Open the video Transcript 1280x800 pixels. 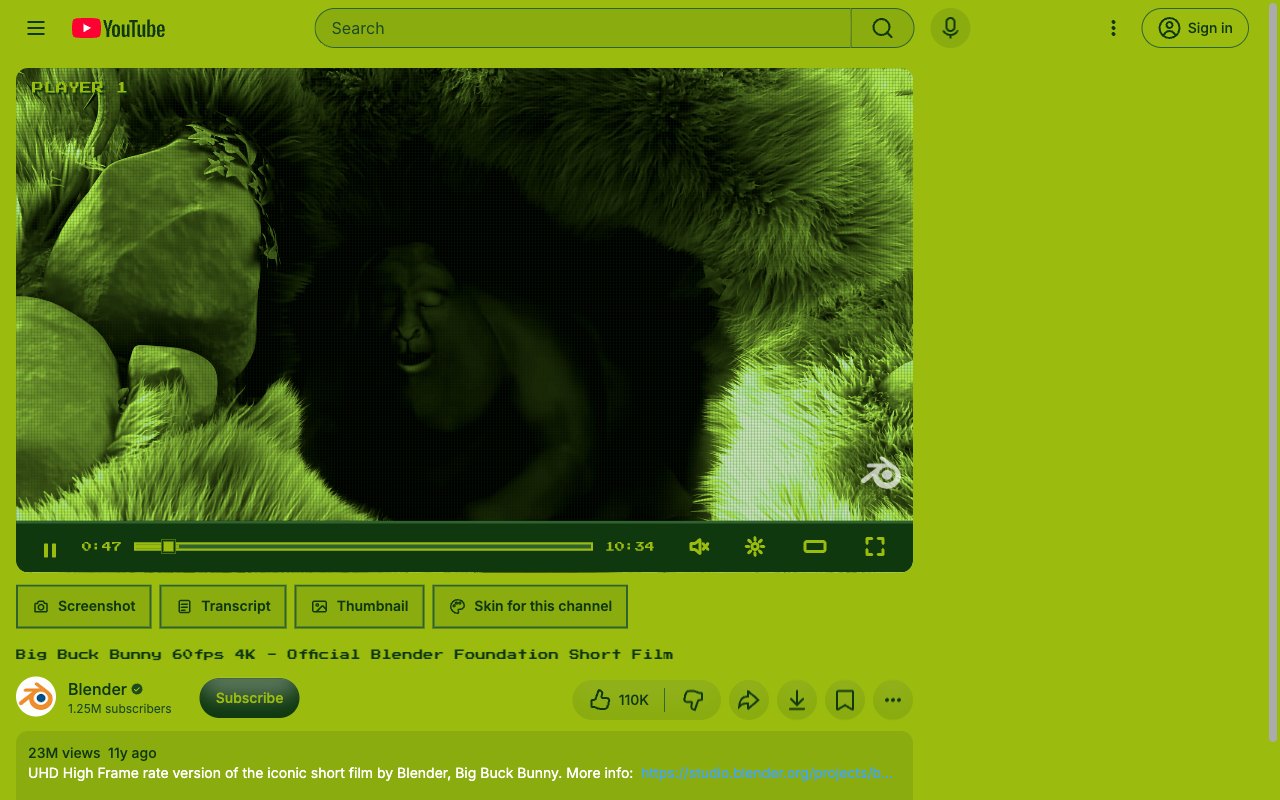[223, 606]
